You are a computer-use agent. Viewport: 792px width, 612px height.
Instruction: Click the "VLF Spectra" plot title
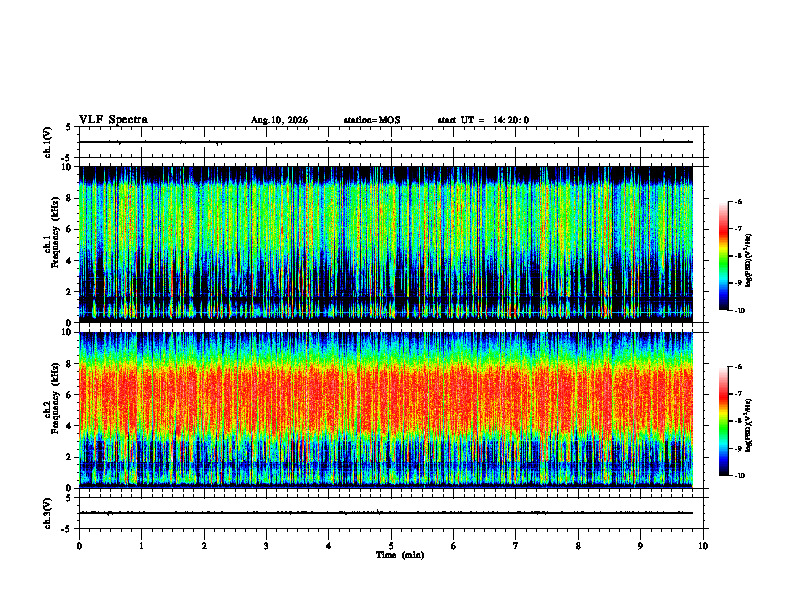pyautogui.click(x=113, y=120)
